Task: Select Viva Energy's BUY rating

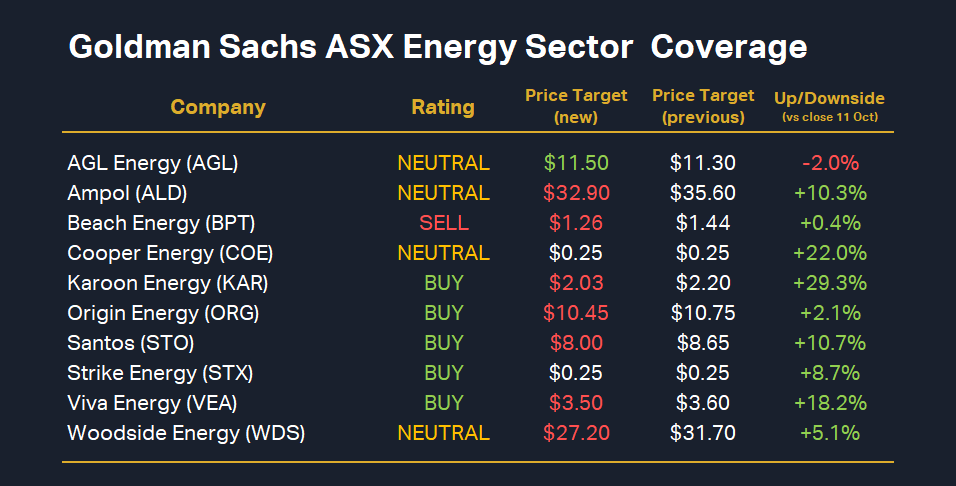Action: coord(444,403)
